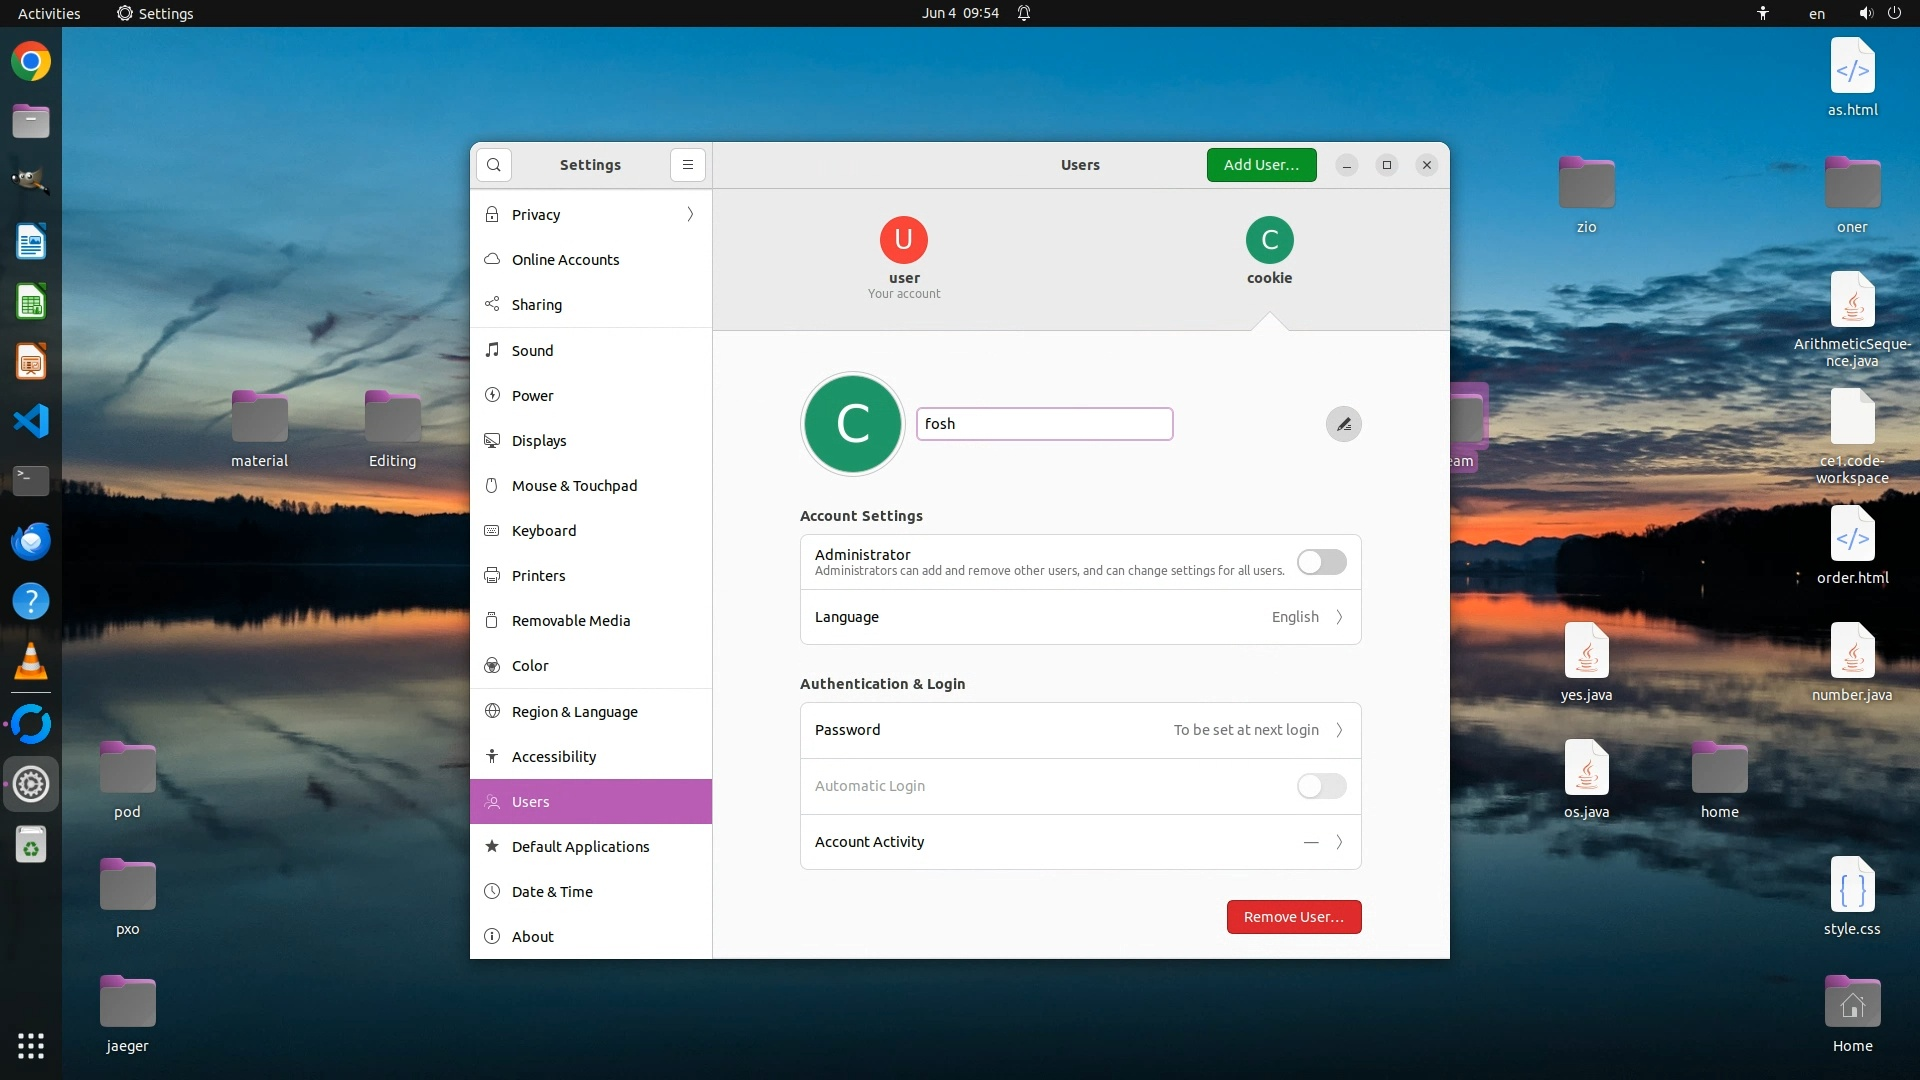The height and width of the screenshot is (1080, 1920).
Task: Click the pencil edit icon beside name
Action: point(1343,424)
